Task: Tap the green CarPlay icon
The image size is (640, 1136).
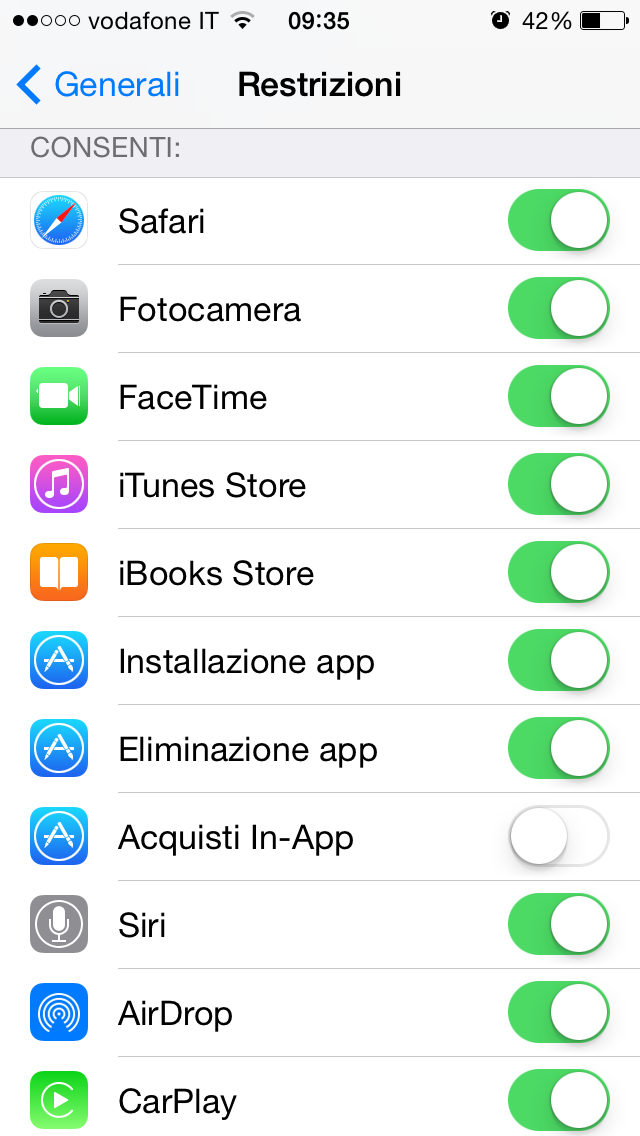Action: pos(59,1101)
